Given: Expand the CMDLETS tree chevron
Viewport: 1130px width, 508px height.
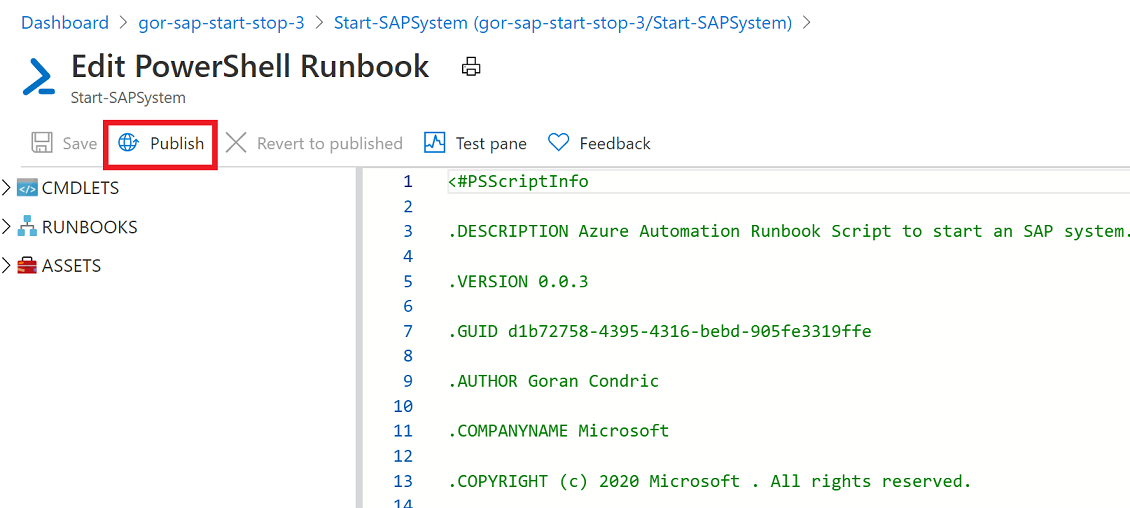Looking at the screenshot, I should [6, 188].
